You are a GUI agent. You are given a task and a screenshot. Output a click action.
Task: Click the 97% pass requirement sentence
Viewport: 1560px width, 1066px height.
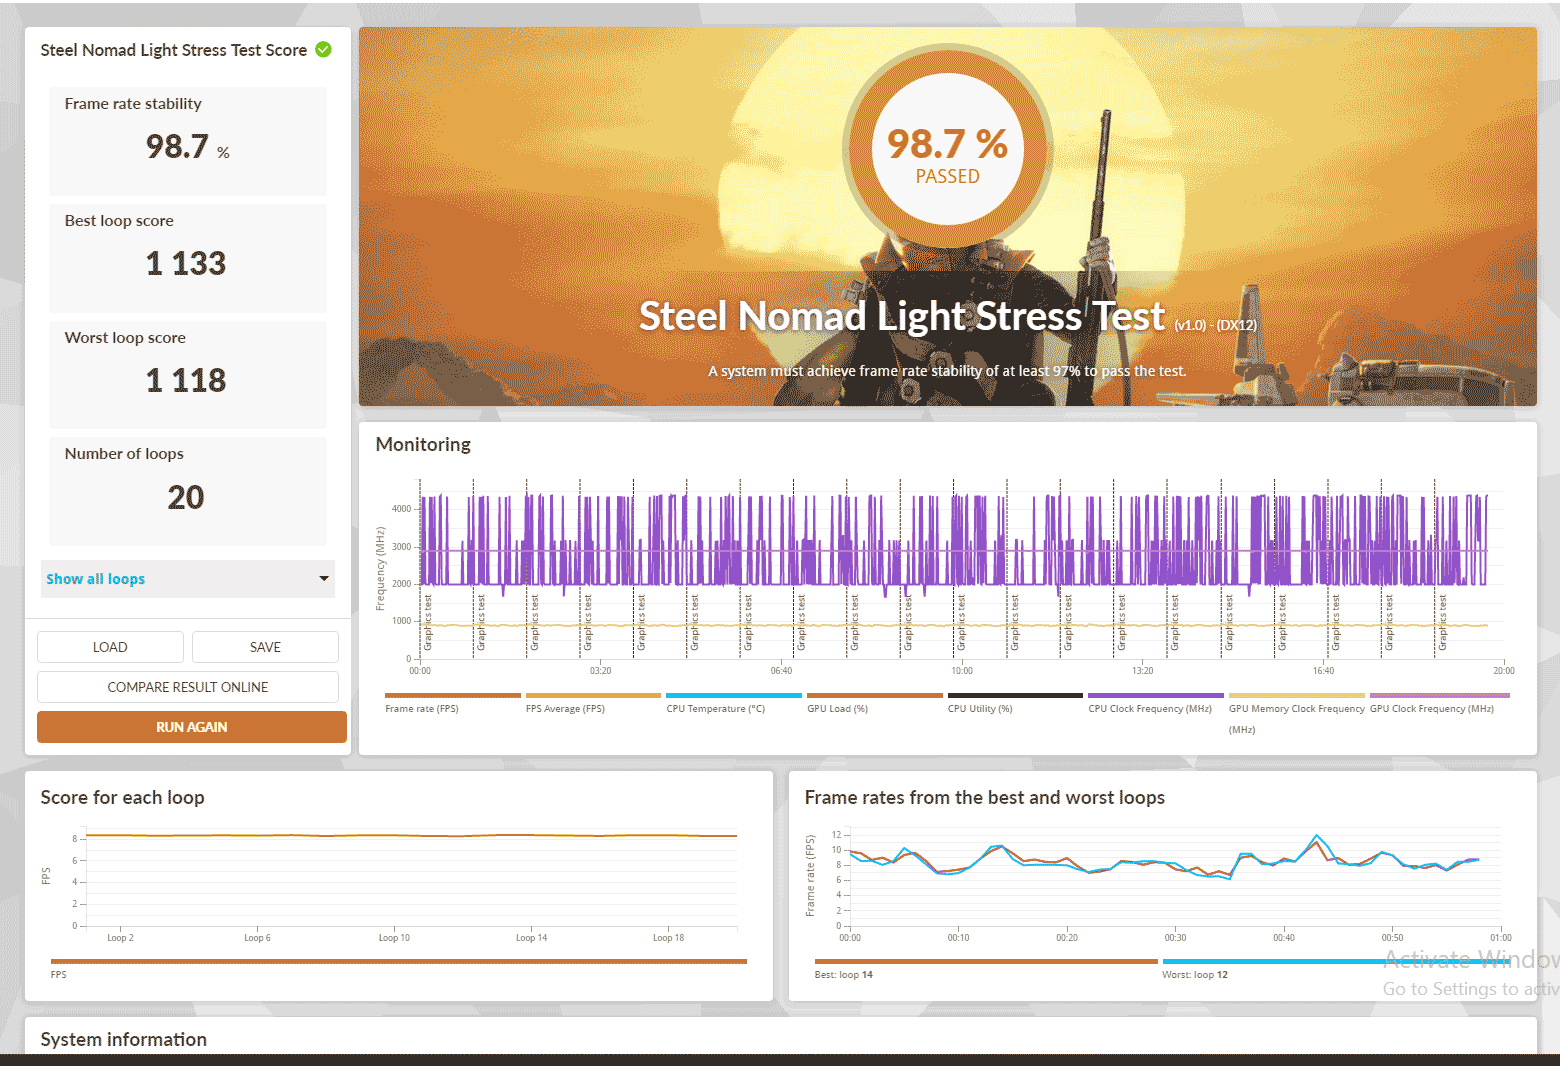[x=947, y=371]
